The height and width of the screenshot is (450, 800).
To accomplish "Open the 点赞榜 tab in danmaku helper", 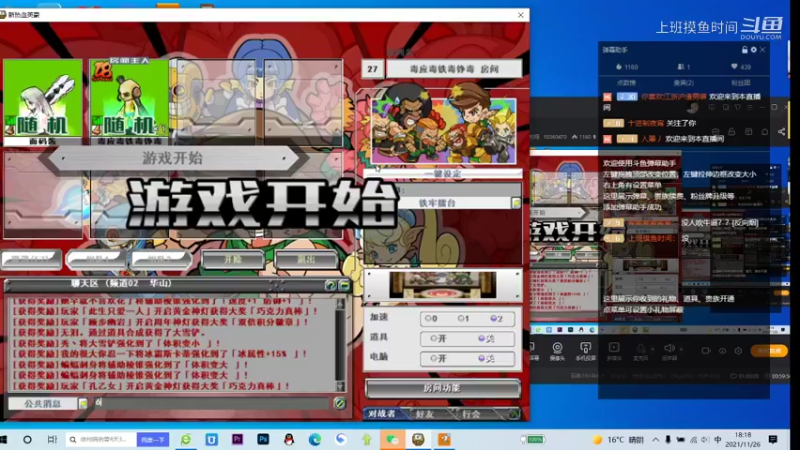I will click(626, 83).
